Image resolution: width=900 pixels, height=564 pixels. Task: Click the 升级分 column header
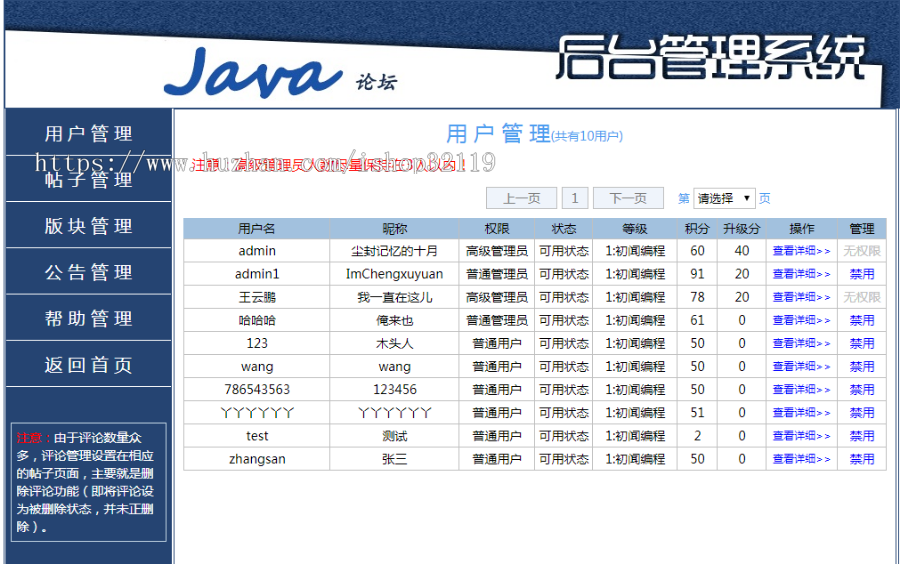[x=742, y=228]
